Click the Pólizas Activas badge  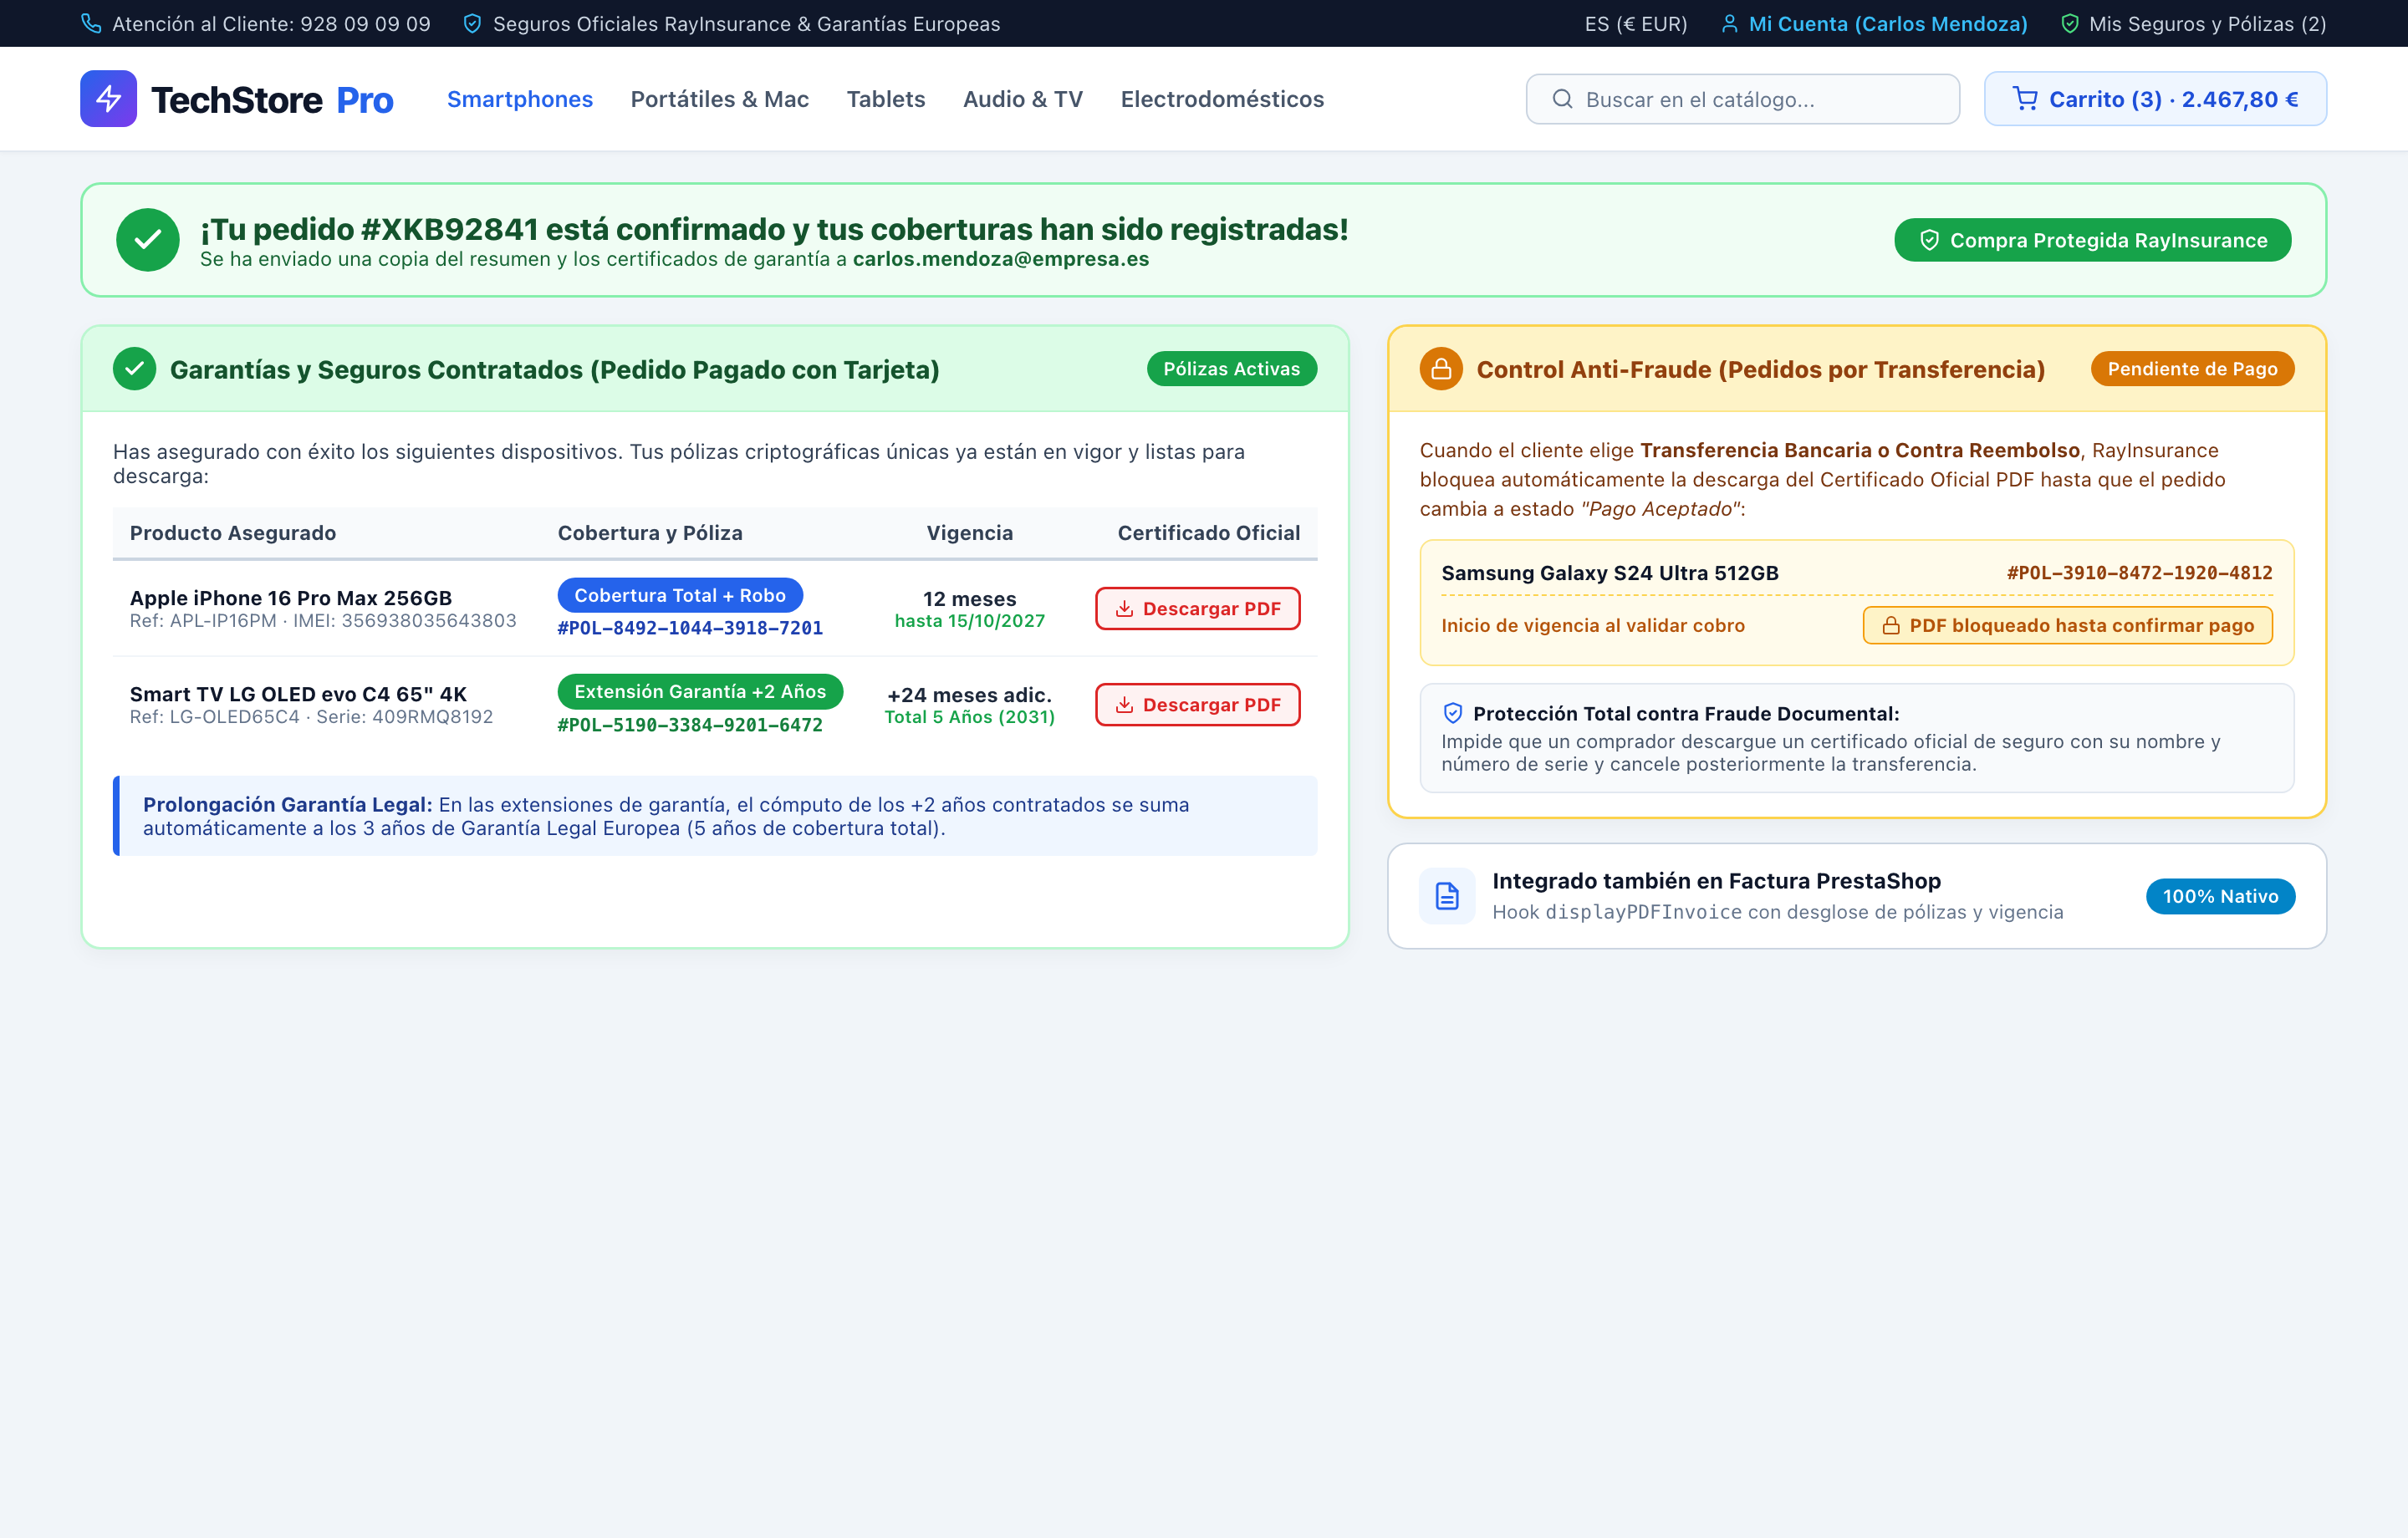(x=1231, y=369)
